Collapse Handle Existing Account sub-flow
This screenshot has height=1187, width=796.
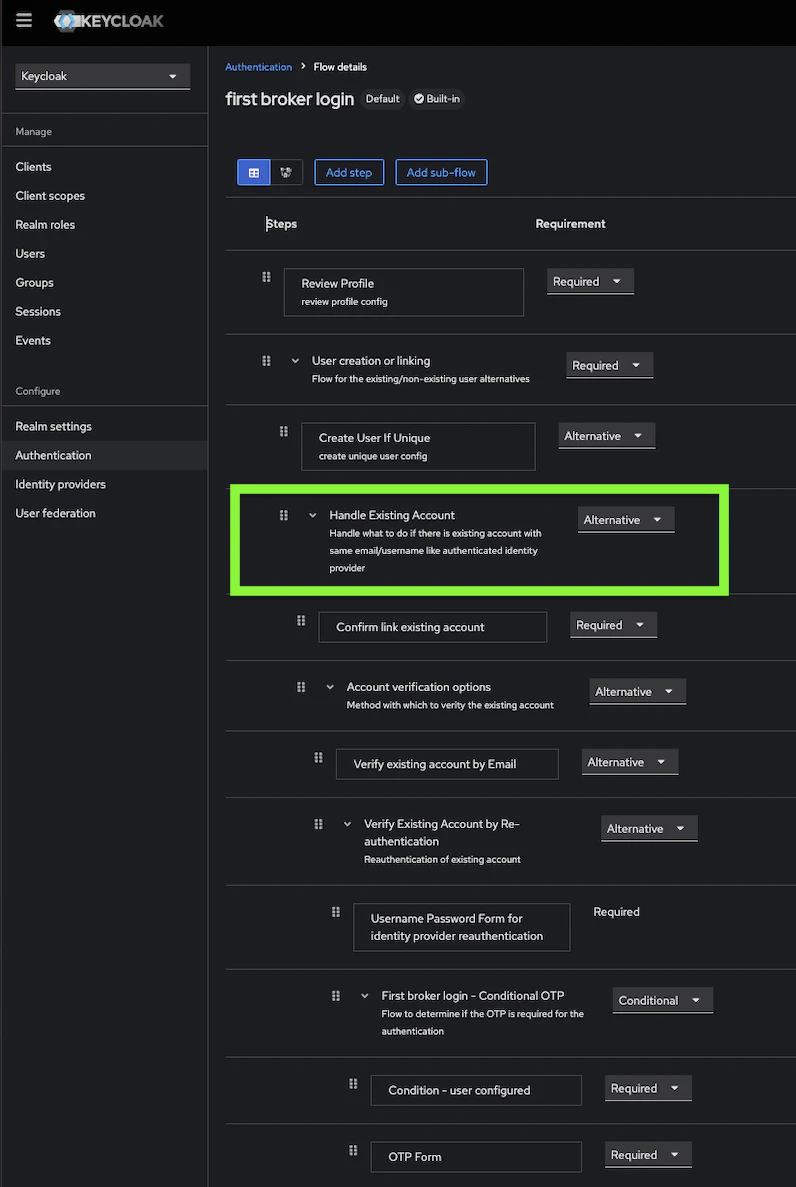(313, 516)
